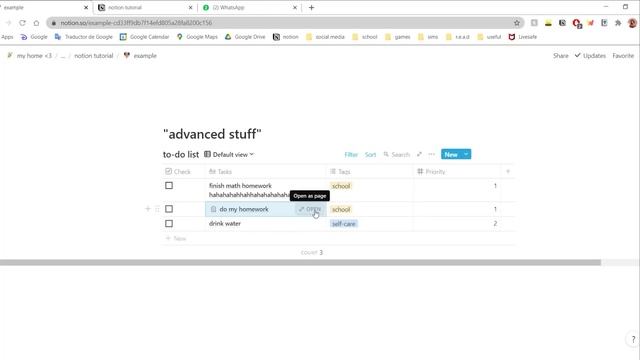
Task: Open the database three-dots menu
Action: 432,154
